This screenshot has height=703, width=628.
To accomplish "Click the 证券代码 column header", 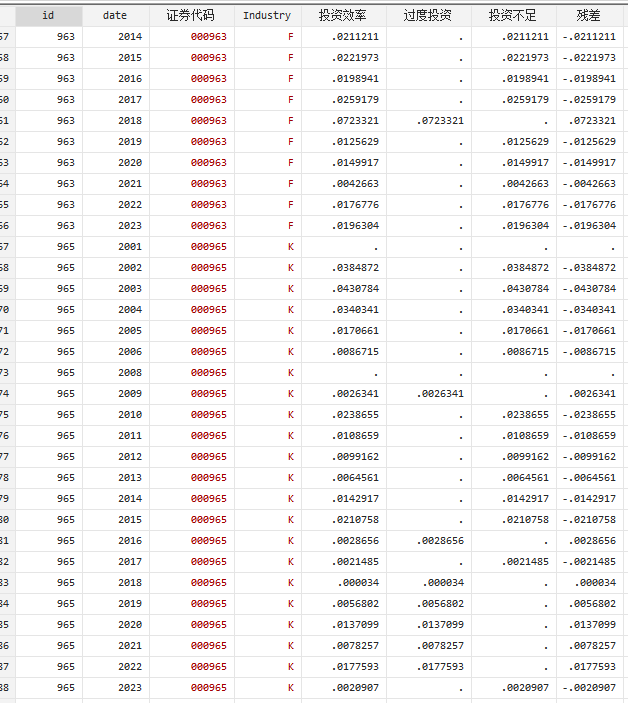I will 190,15.
